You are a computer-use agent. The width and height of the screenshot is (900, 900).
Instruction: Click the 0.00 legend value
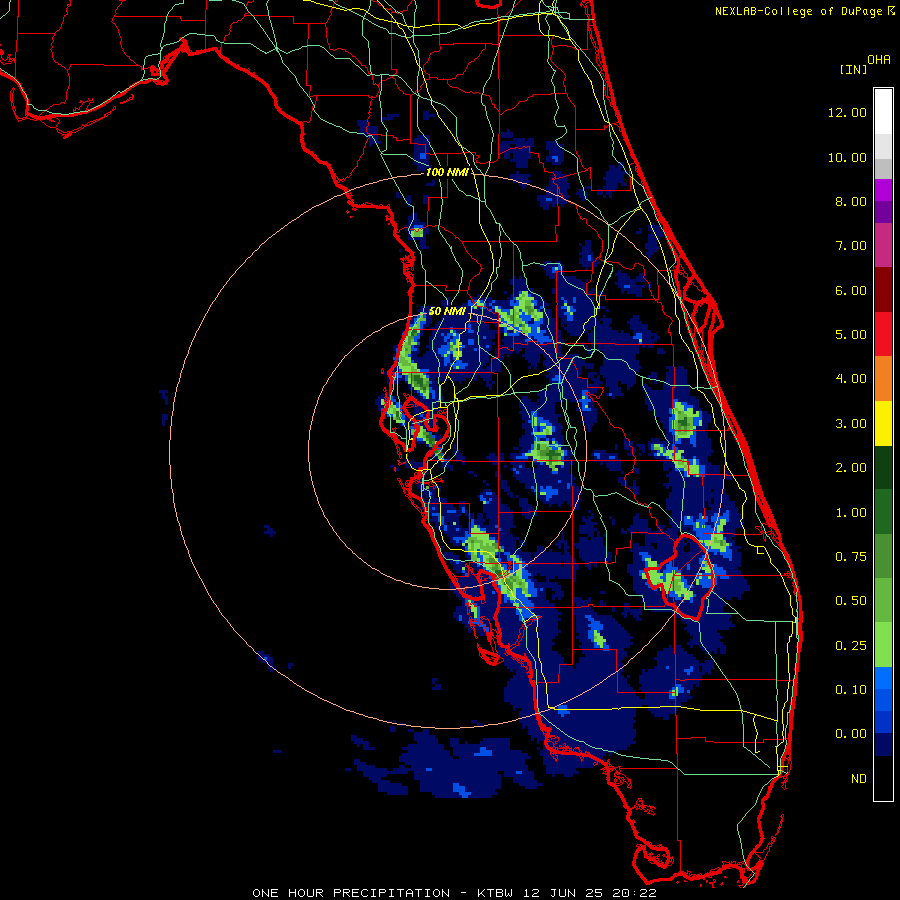(x=851, y=734)
